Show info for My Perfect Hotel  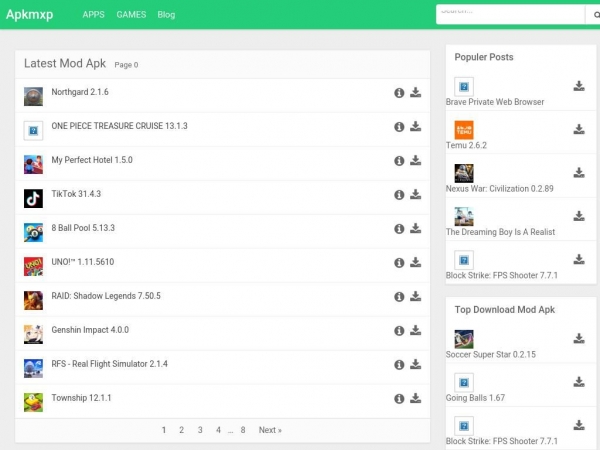coord(399,161)
